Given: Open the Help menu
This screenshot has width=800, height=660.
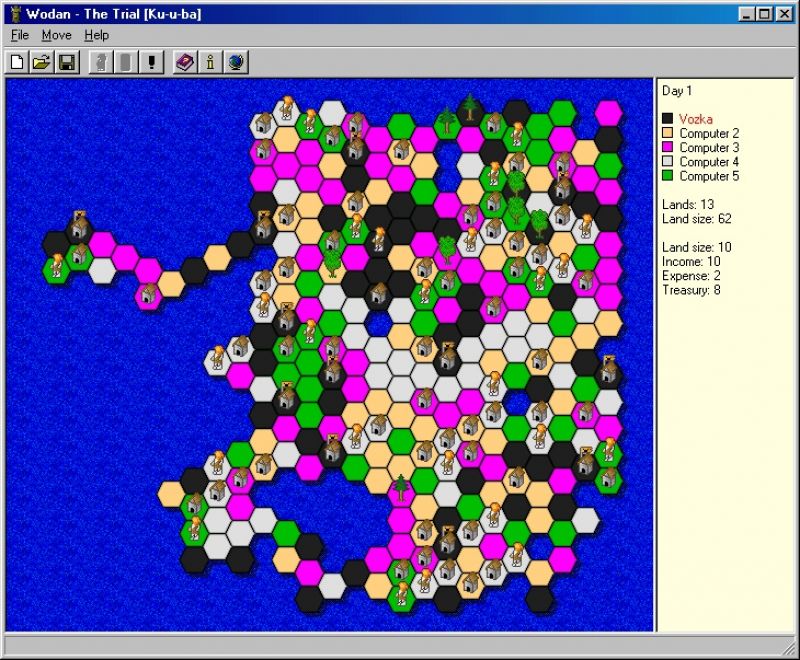Looking at the screenshot, I should [96, 35].
